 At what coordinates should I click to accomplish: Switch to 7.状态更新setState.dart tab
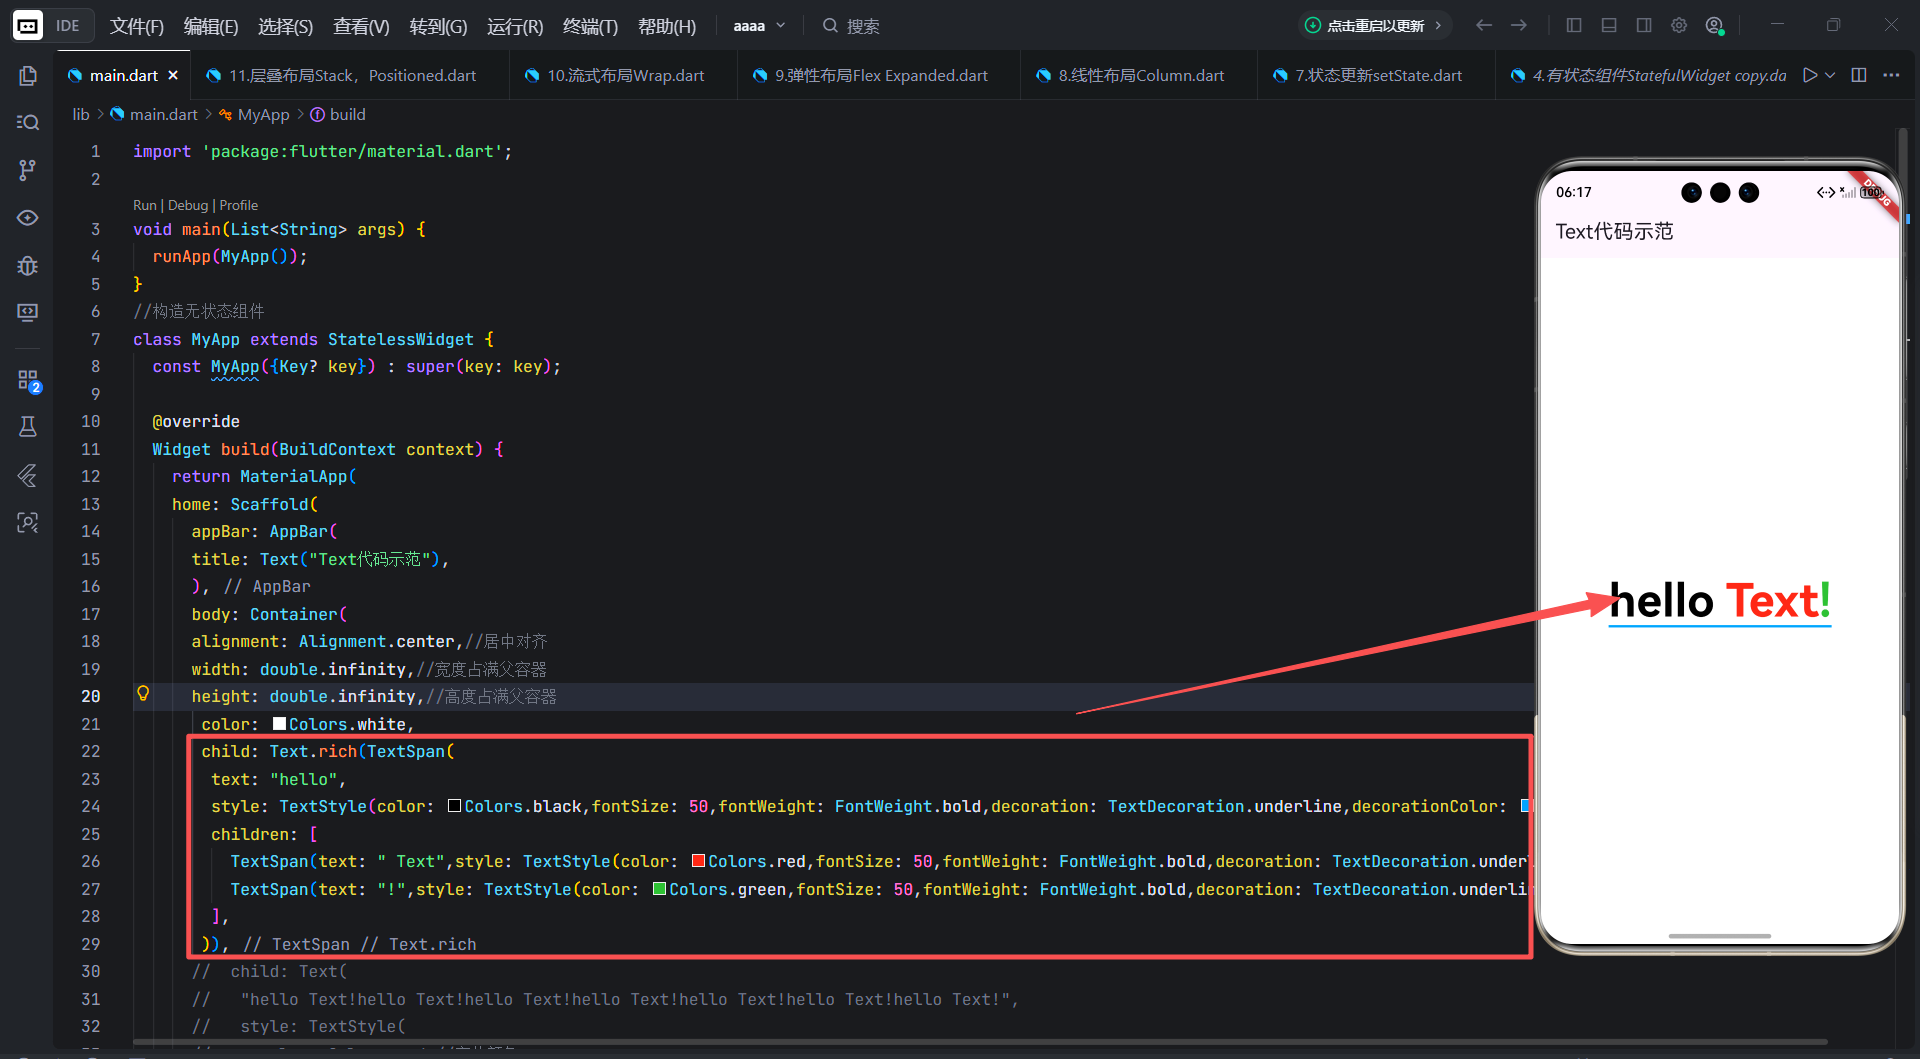pyautogui.click(x=1377, y=75)
